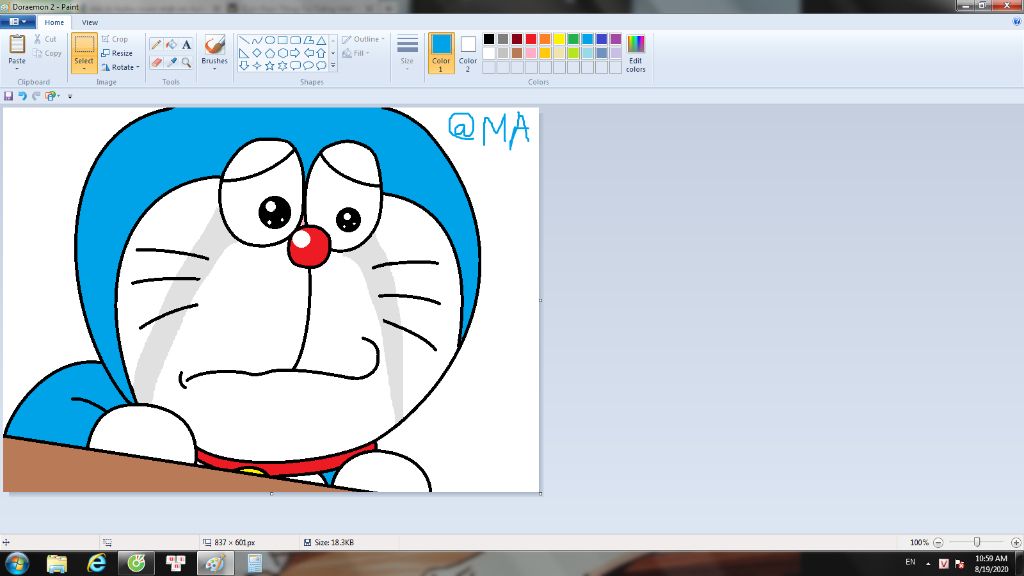Choose the Right triangle shape
The height and width of the screenshot is (576, 1024).
tap(244, 53)
